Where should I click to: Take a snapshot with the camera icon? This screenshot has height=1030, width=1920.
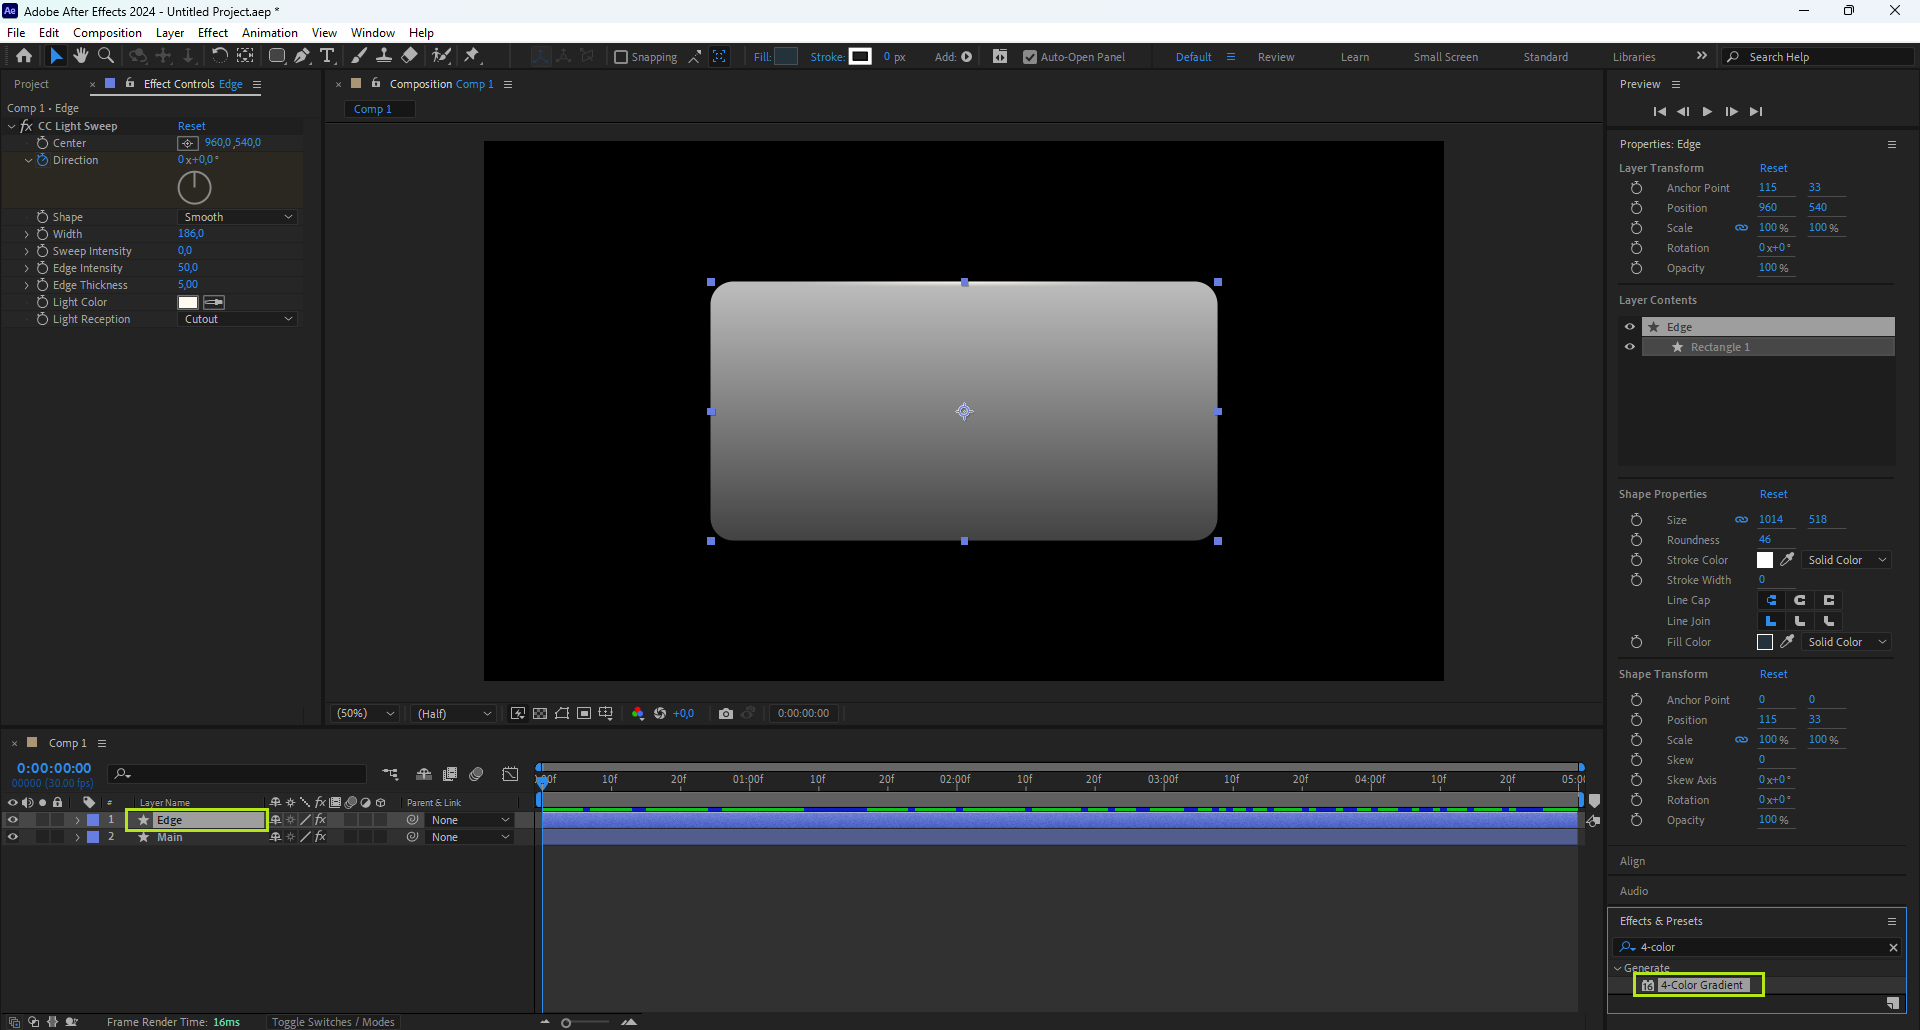[726, 713]
